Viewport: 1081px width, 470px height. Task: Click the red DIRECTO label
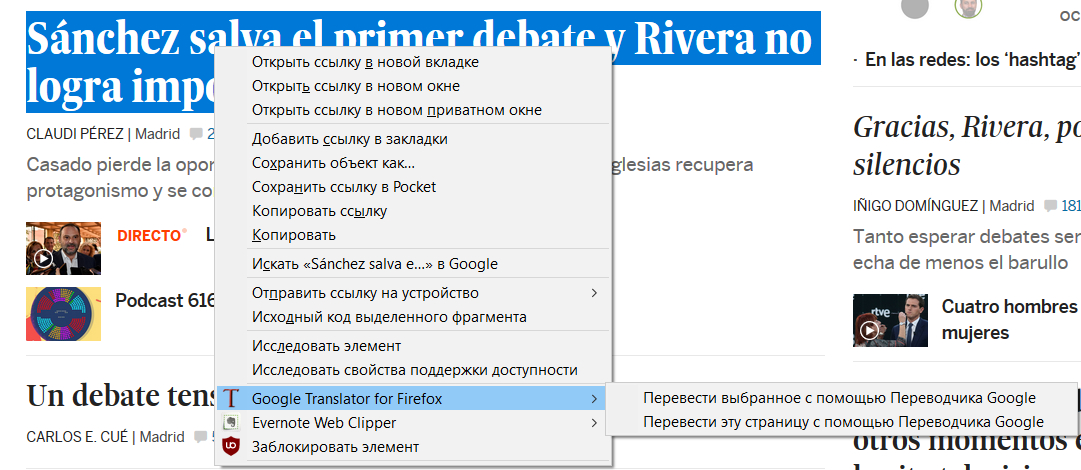[151, 236]
